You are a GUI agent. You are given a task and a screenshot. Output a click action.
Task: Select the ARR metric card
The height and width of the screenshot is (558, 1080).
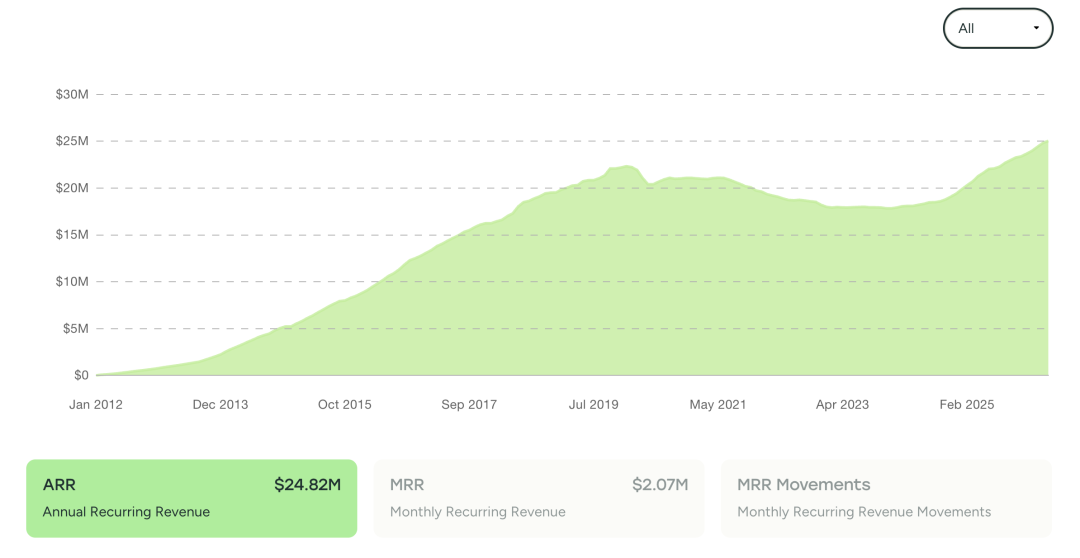(x=191, y=498)
